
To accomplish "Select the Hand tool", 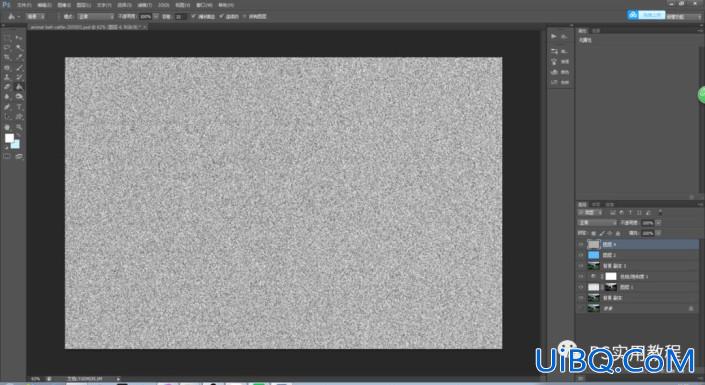I will coord(7,127).
